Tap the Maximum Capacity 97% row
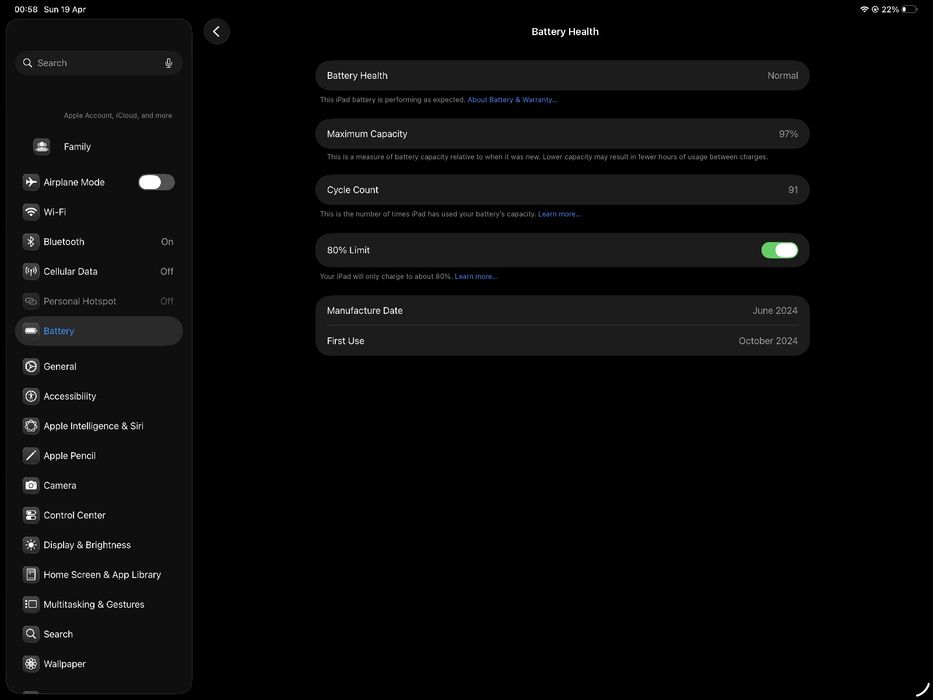Screen dimensions: 933x700 coord(562,134)
